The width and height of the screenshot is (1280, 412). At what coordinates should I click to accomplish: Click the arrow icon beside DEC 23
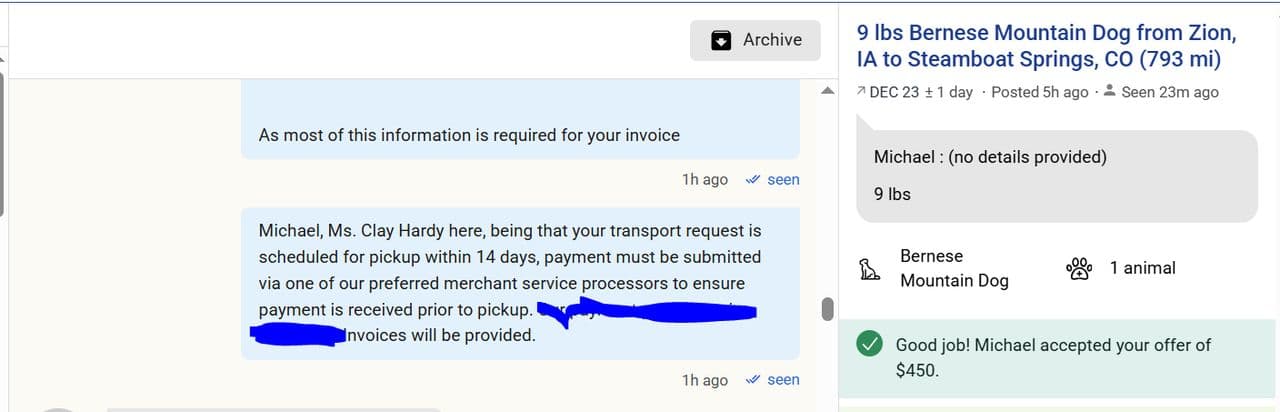tap(861, 92)
